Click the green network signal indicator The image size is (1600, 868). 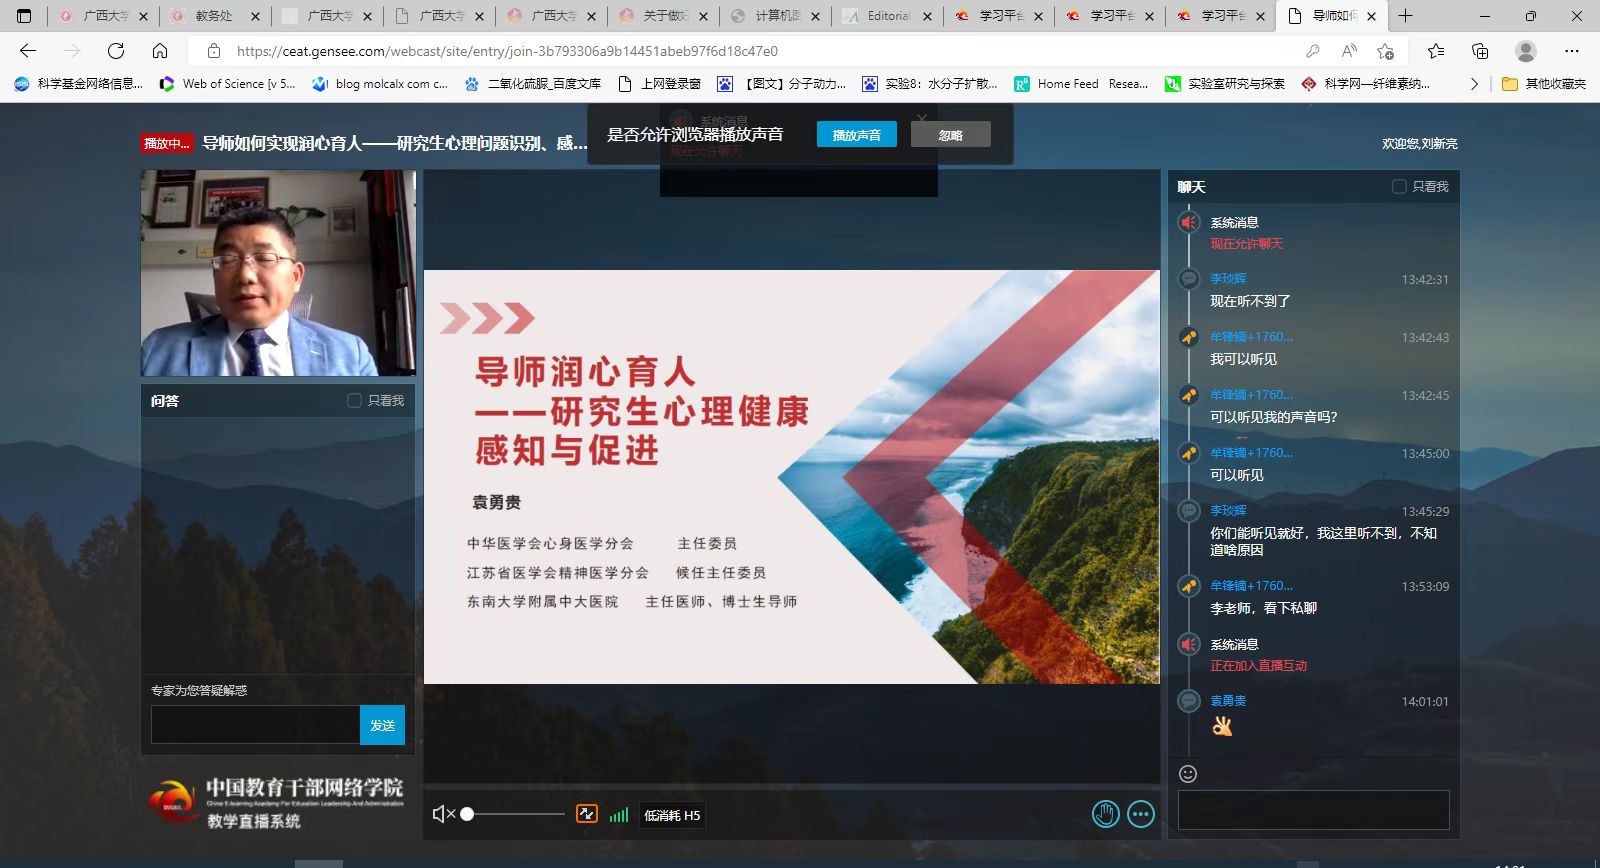tap(619, 815)
